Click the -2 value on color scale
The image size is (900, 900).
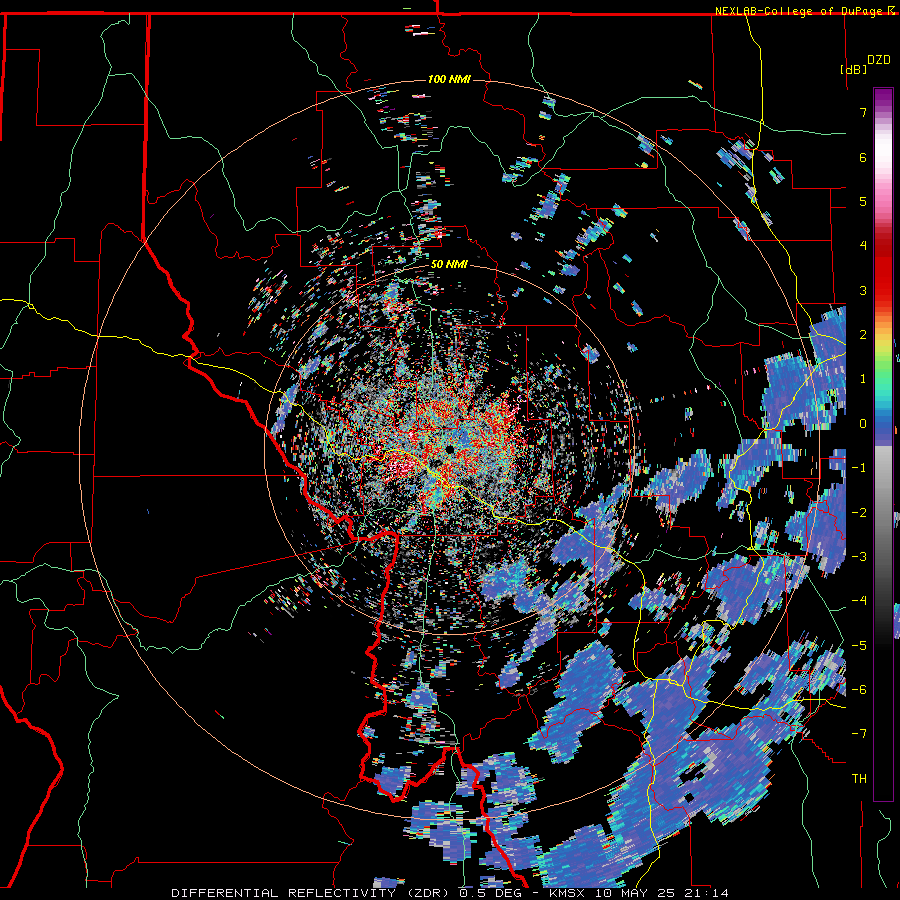coord(859,513)
